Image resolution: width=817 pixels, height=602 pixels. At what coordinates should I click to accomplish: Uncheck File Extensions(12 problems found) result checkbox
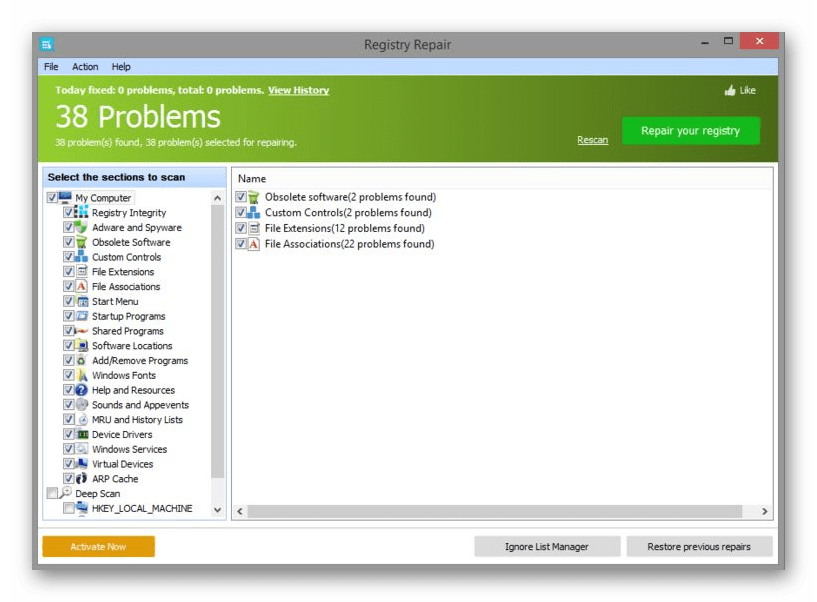coord(241,228)
